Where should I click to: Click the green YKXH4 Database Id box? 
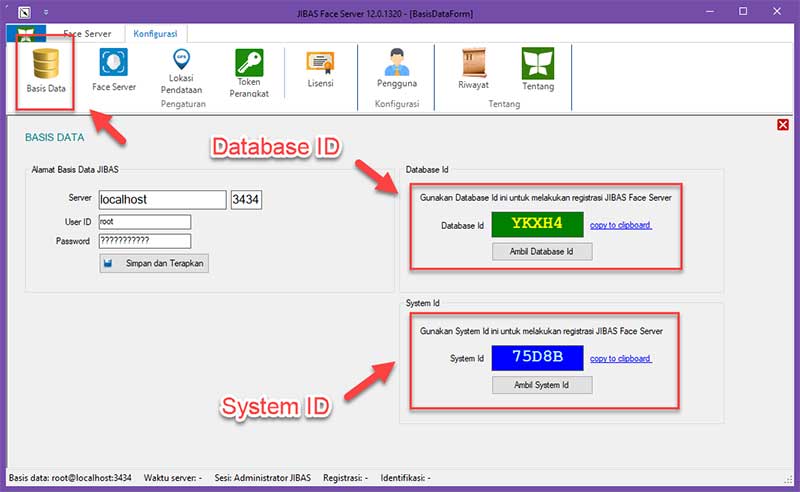[537, 225]
